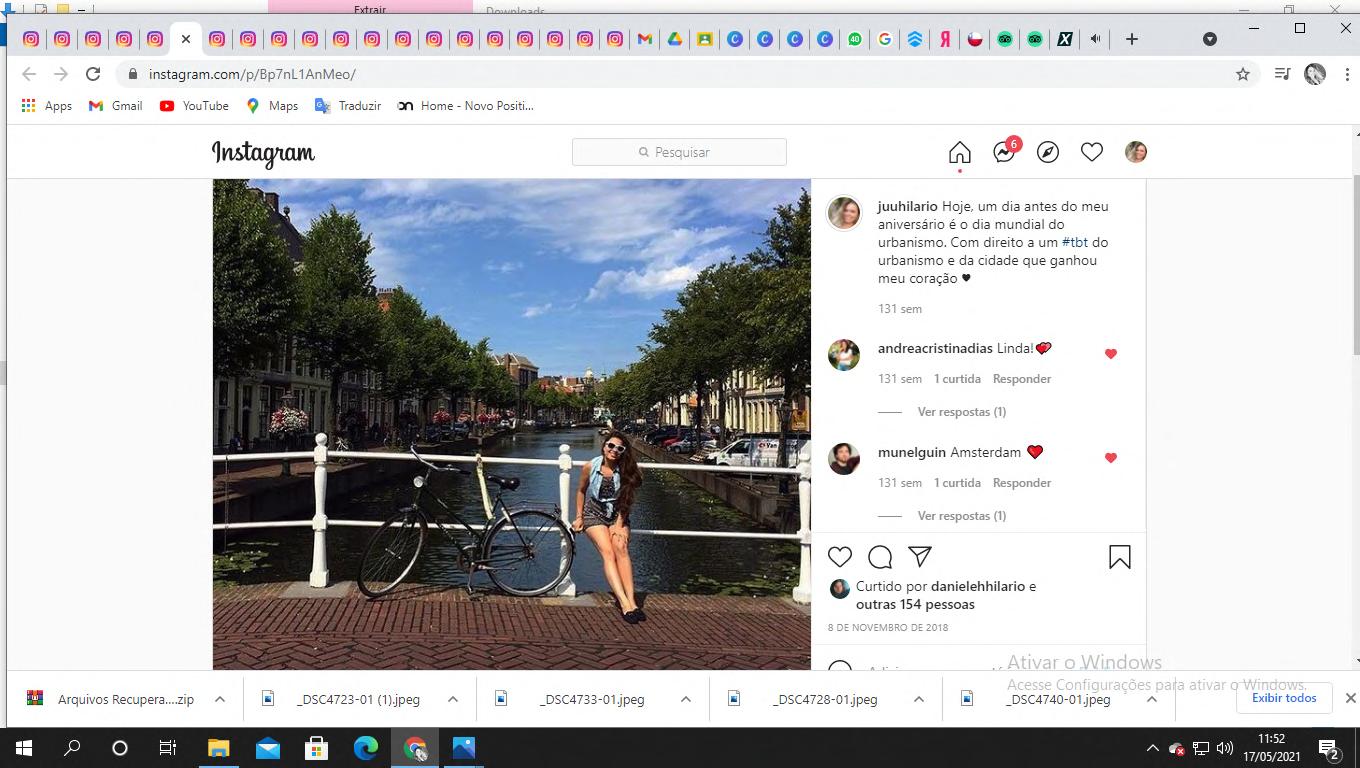This screenshot has width=1360, height=768.
Task: Open the tab search dropdown arrow
Action: [x=1210, y=39]
